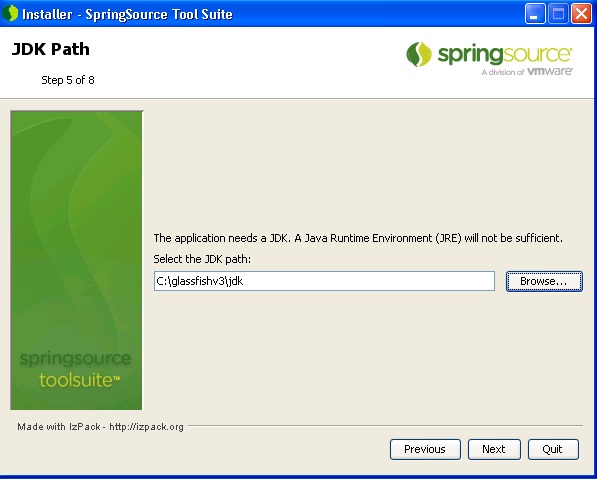Screen dimensions: 597x479
Task: Click the 'Select the JDK path:' label
Action: (202, 259)
